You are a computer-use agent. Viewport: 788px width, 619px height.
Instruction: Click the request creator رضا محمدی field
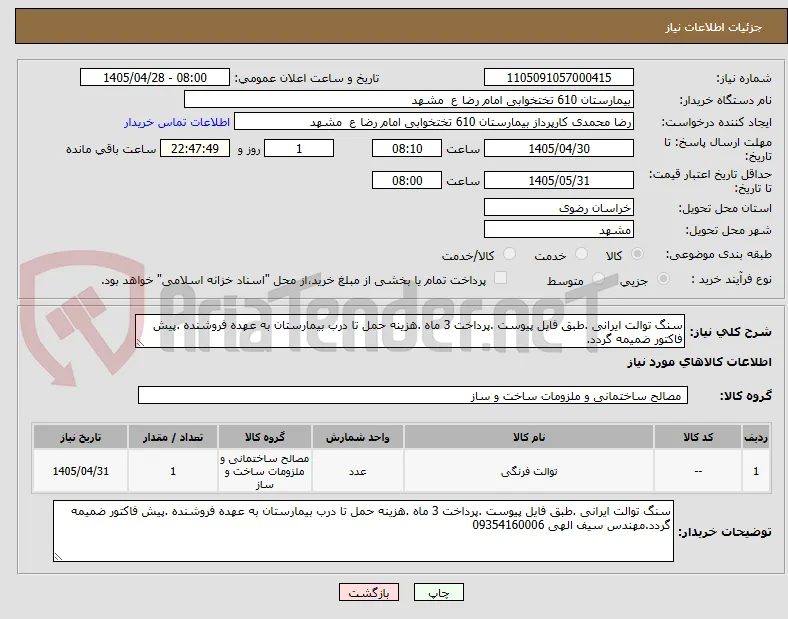[434, 122]
